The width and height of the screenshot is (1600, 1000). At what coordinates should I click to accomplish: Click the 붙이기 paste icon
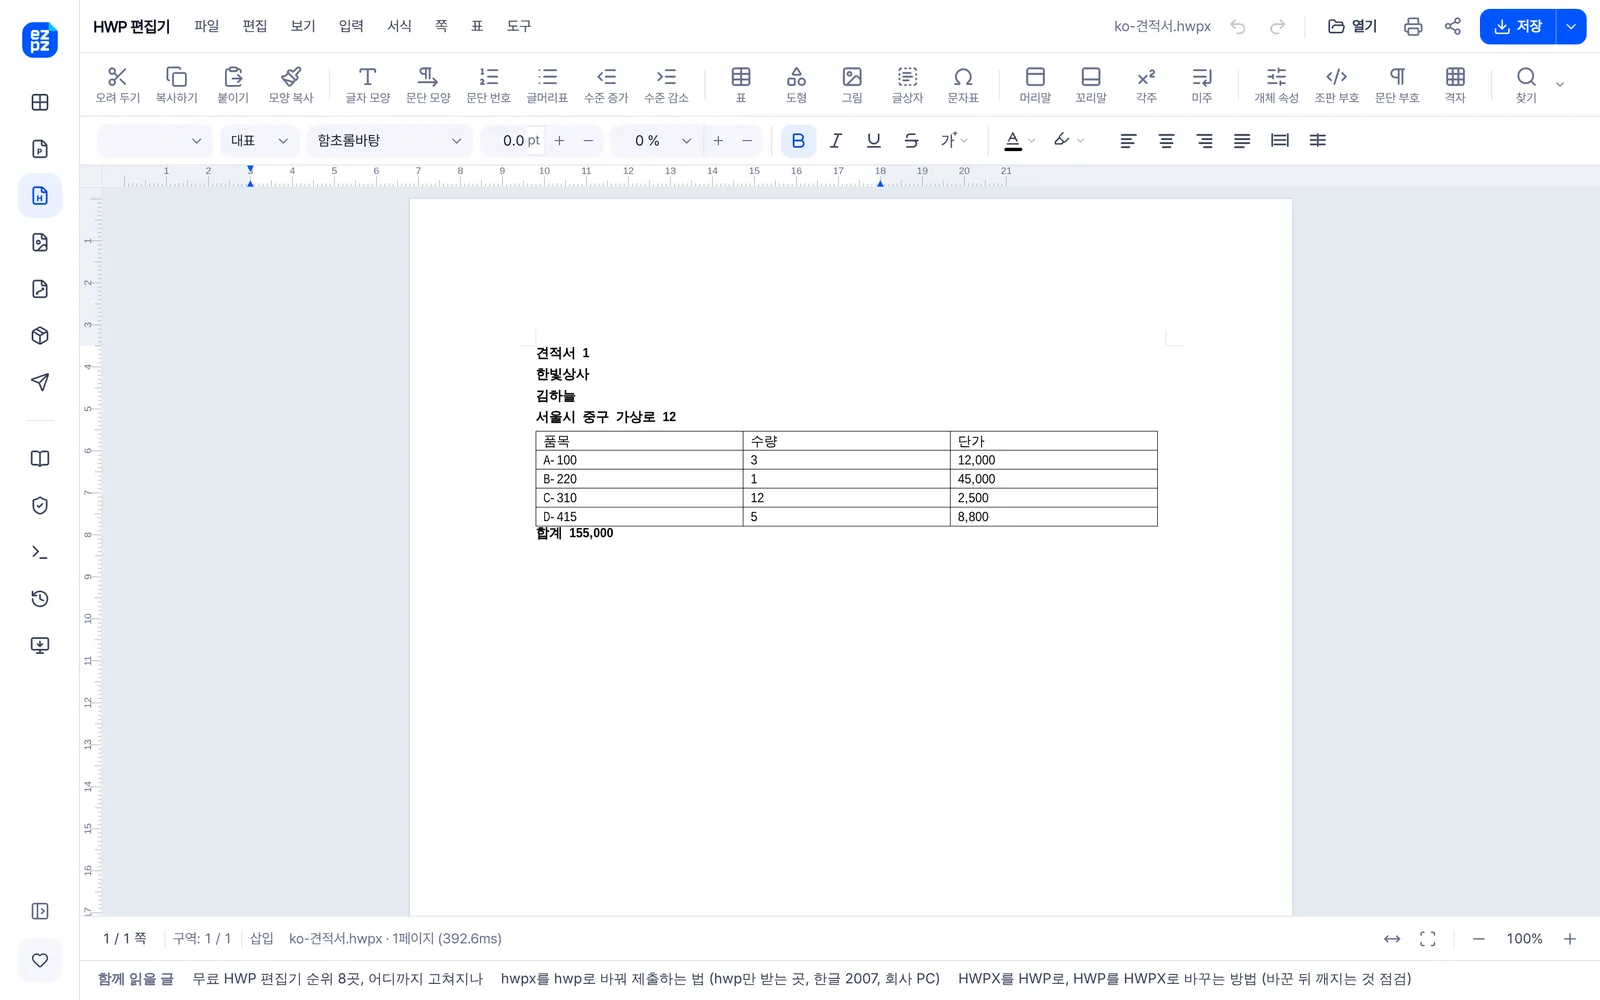tap(233, 77)
